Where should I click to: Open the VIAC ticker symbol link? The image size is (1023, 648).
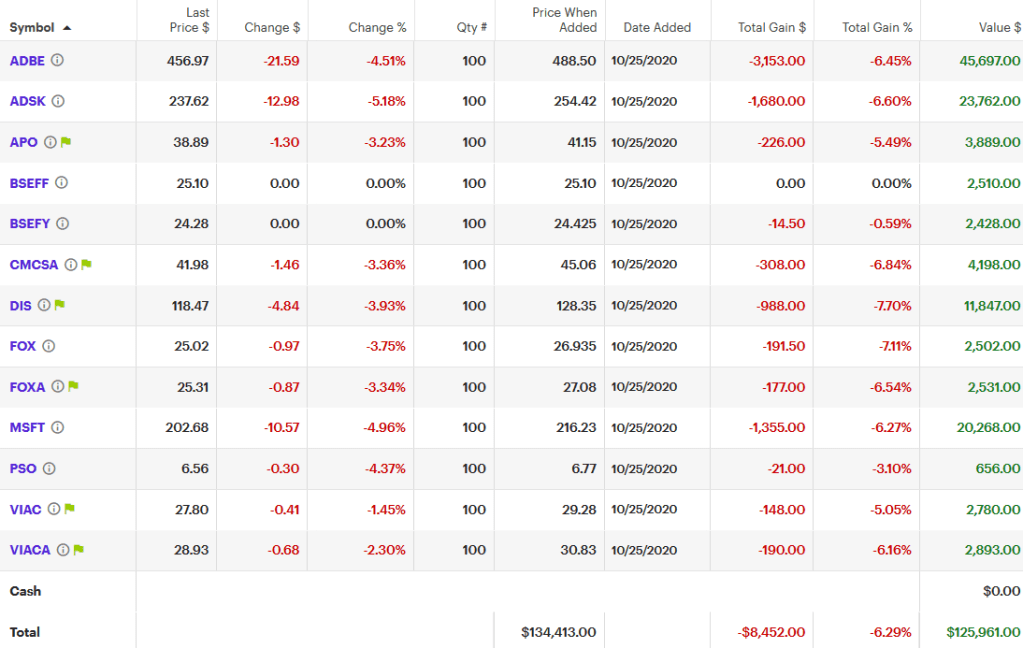pos(25,509)
